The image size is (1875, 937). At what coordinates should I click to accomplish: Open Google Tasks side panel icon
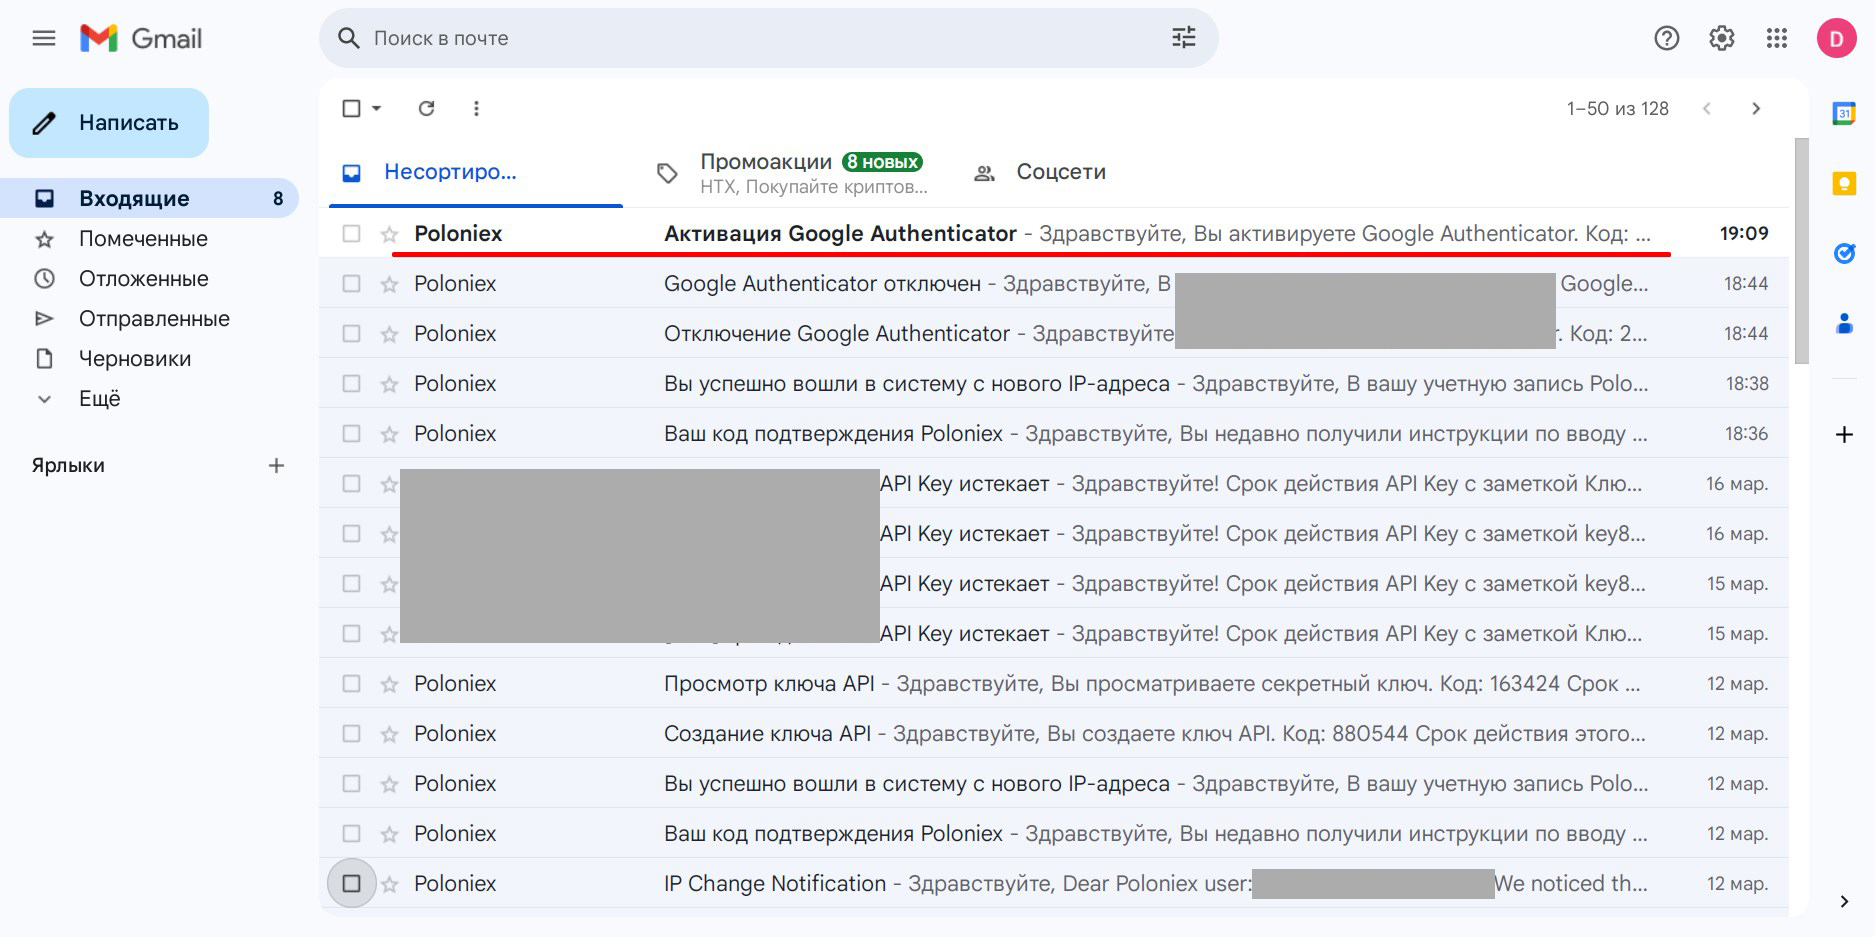click(1844, 254)
